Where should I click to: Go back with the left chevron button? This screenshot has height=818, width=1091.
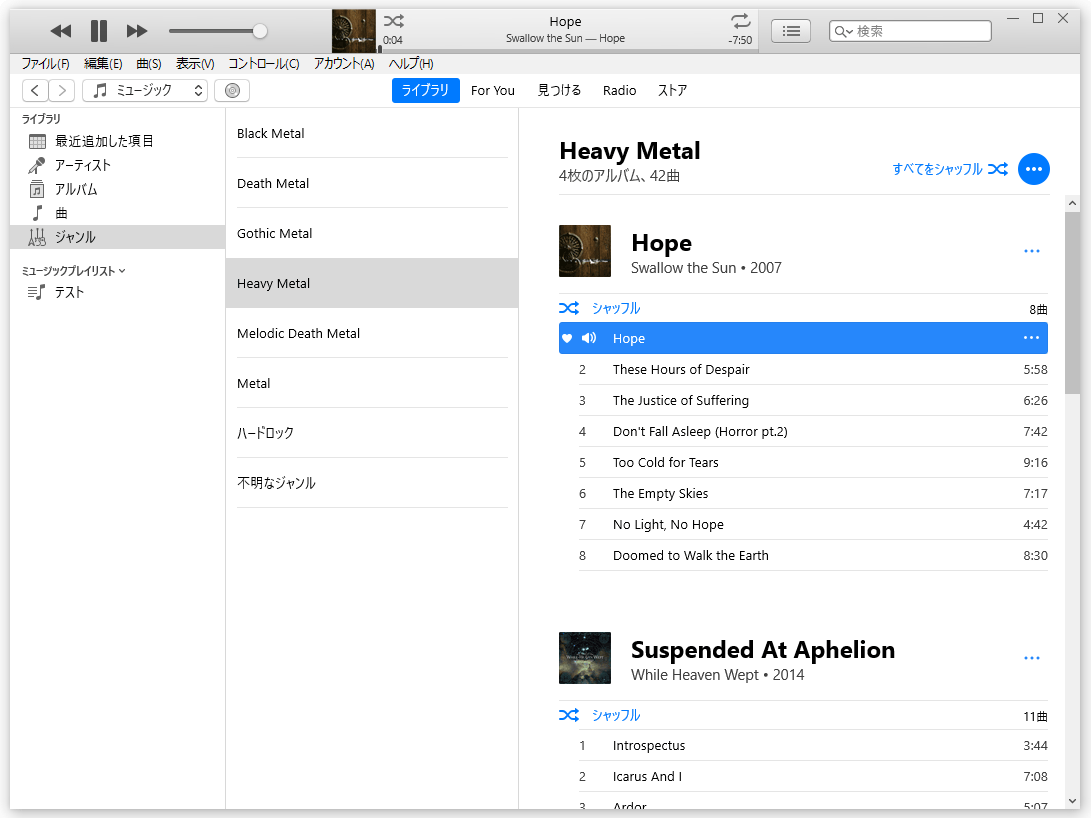coord(35,90)
